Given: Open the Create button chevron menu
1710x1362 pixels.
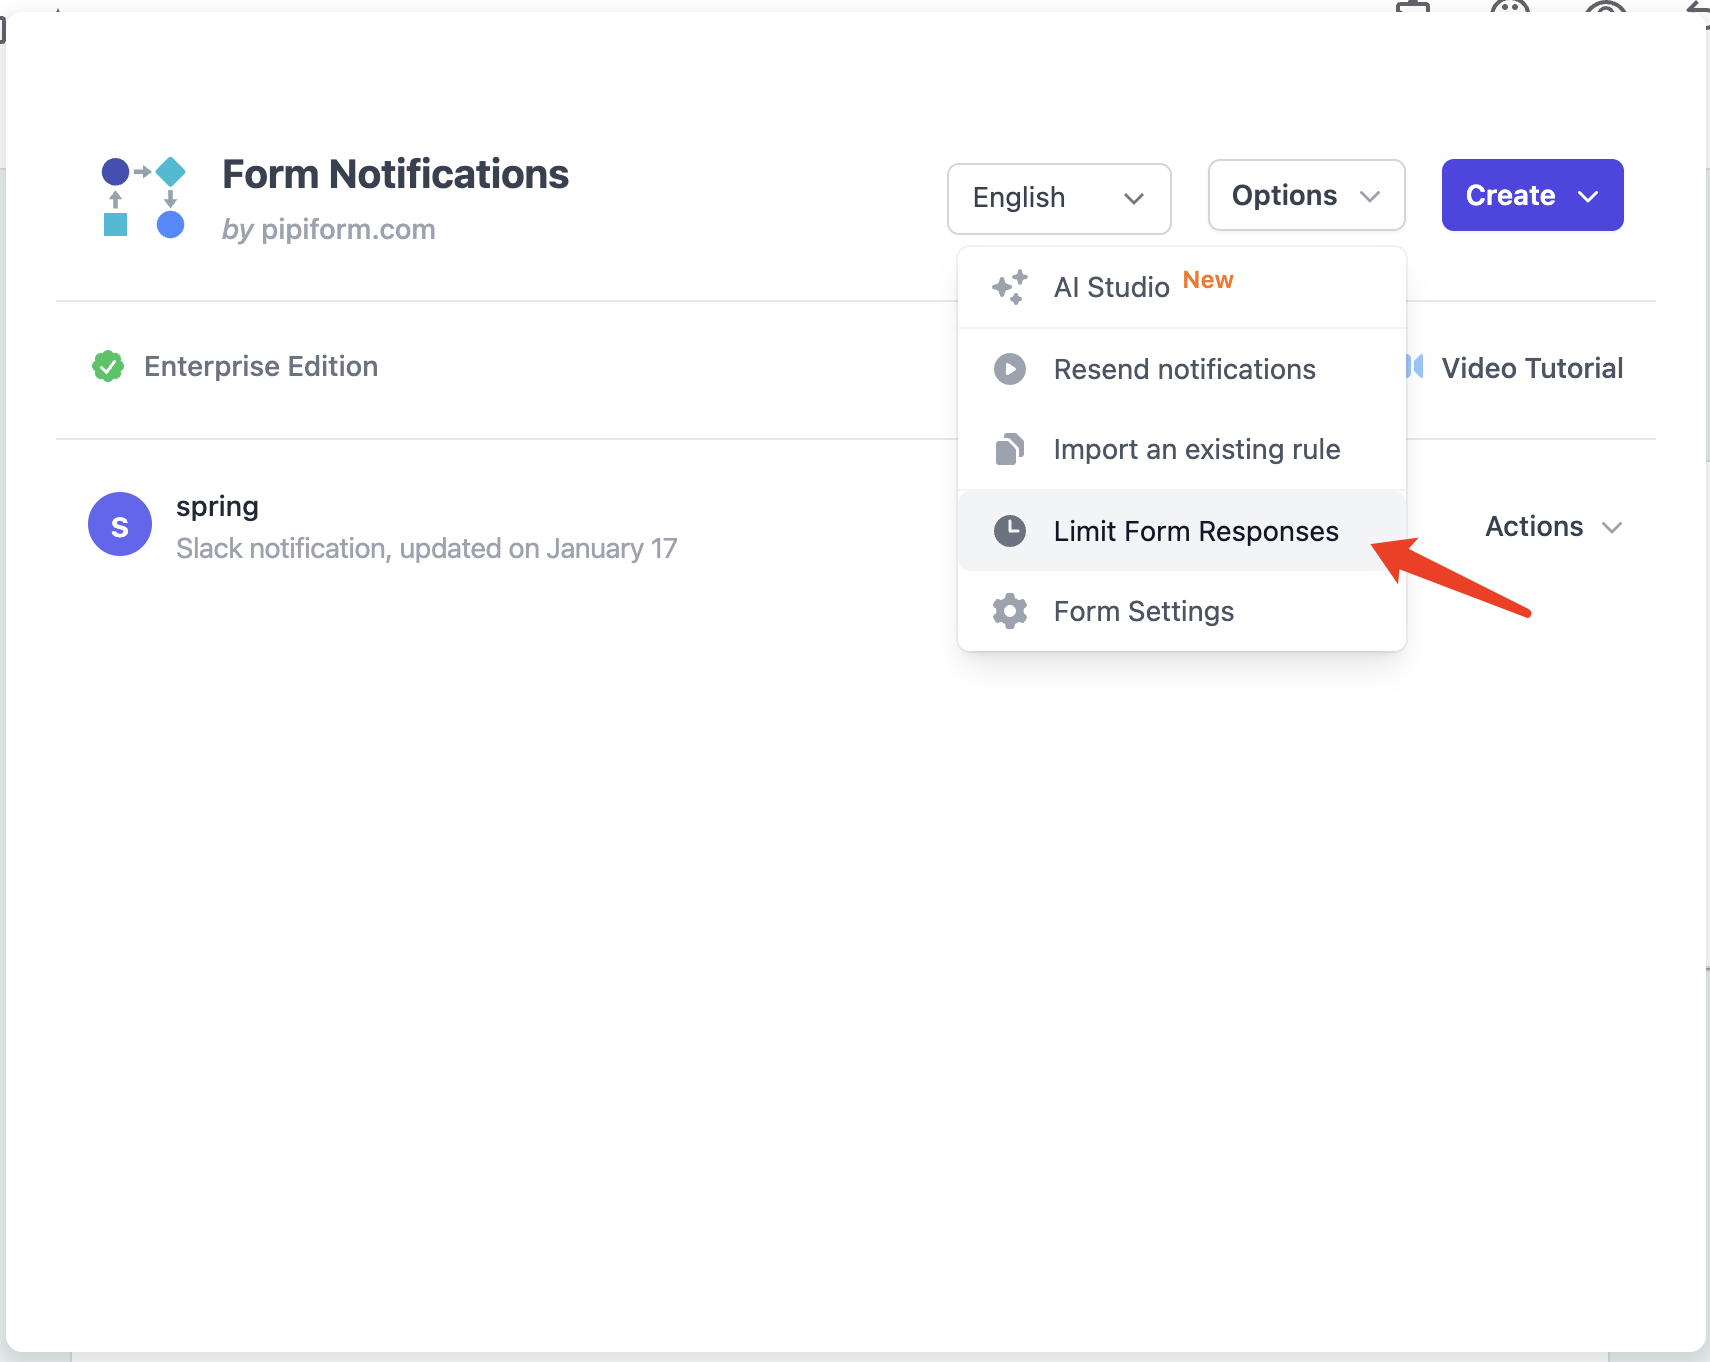Looking at the screenshot, I should coord(1589,195).
